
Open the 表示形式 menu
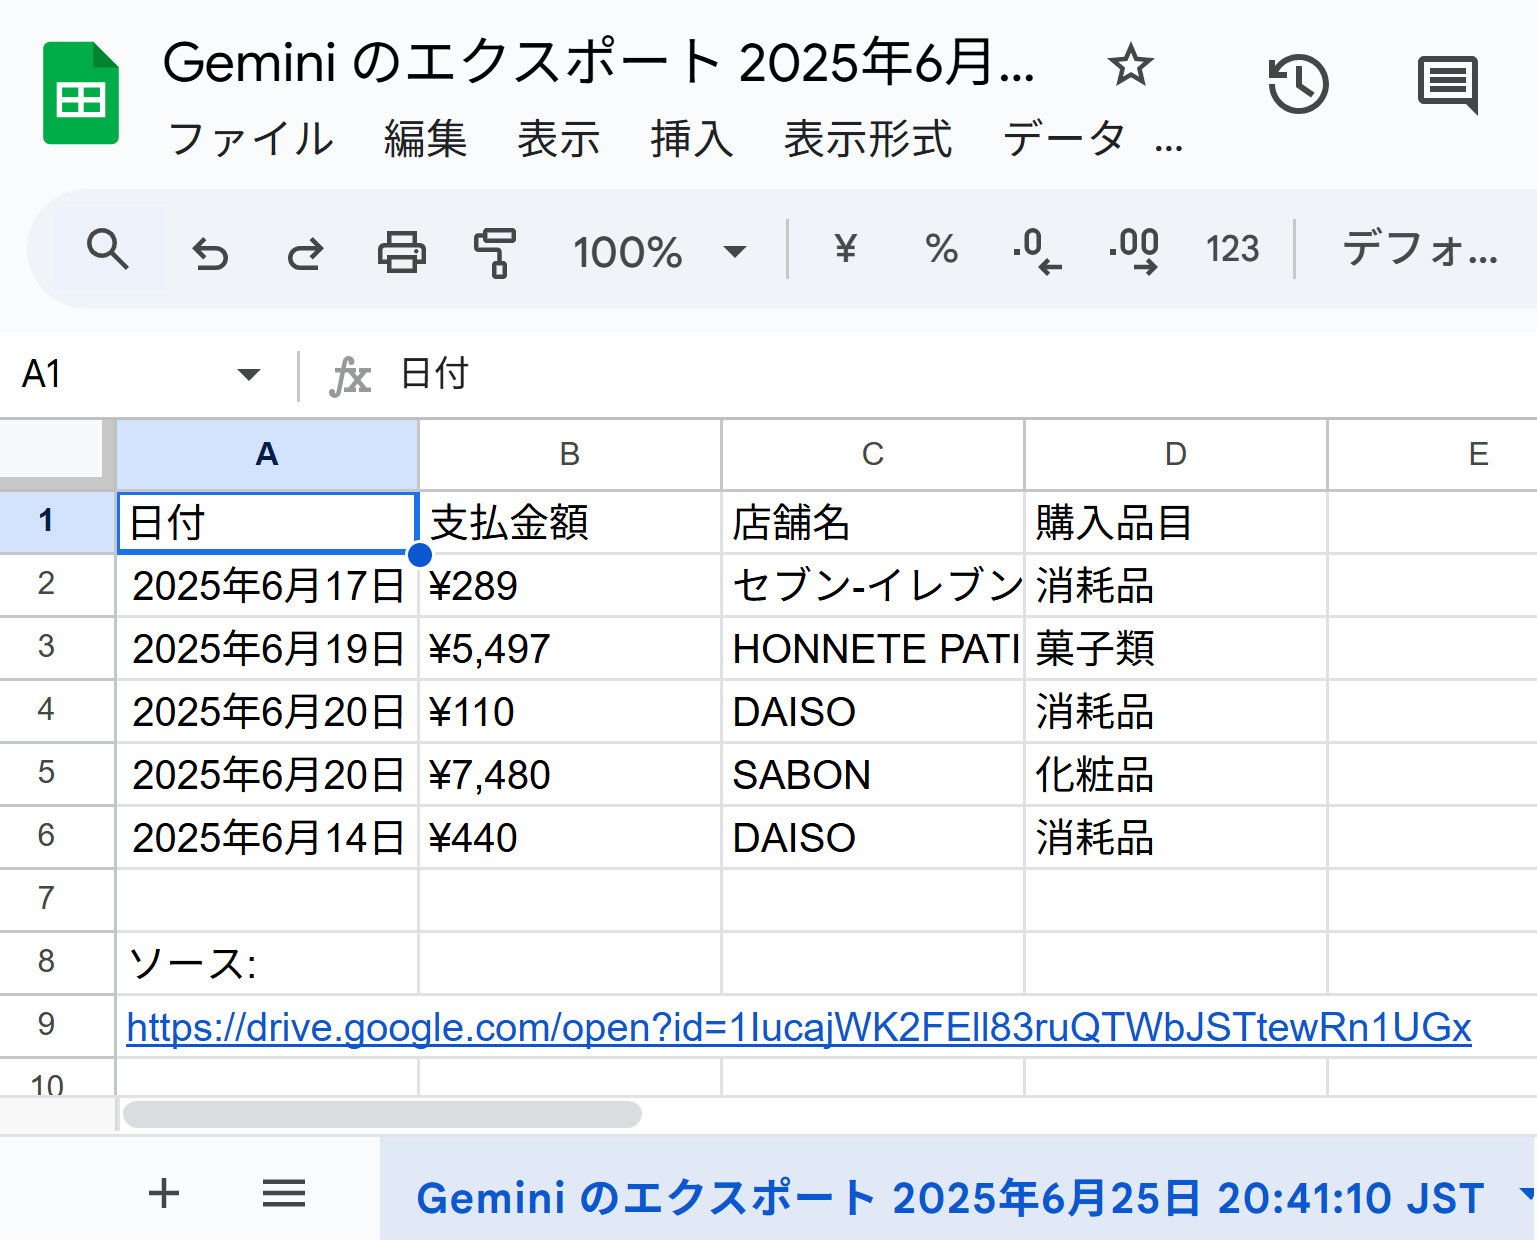868,139
